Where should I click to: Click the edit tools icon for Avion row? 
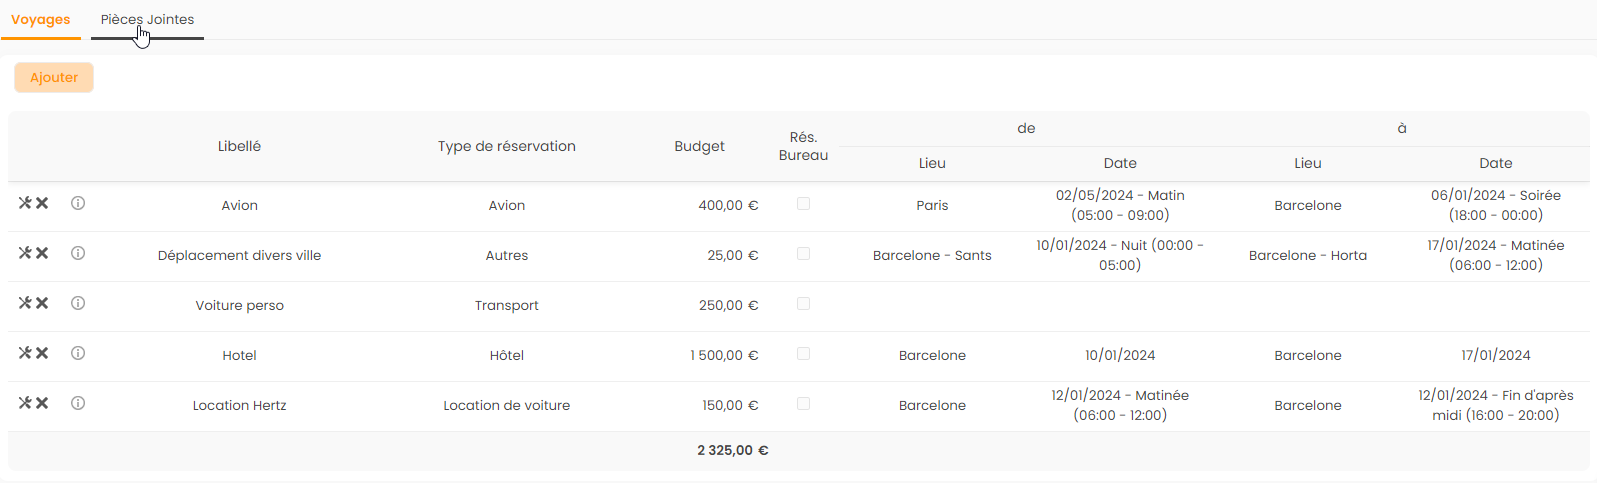click(25, 203)
